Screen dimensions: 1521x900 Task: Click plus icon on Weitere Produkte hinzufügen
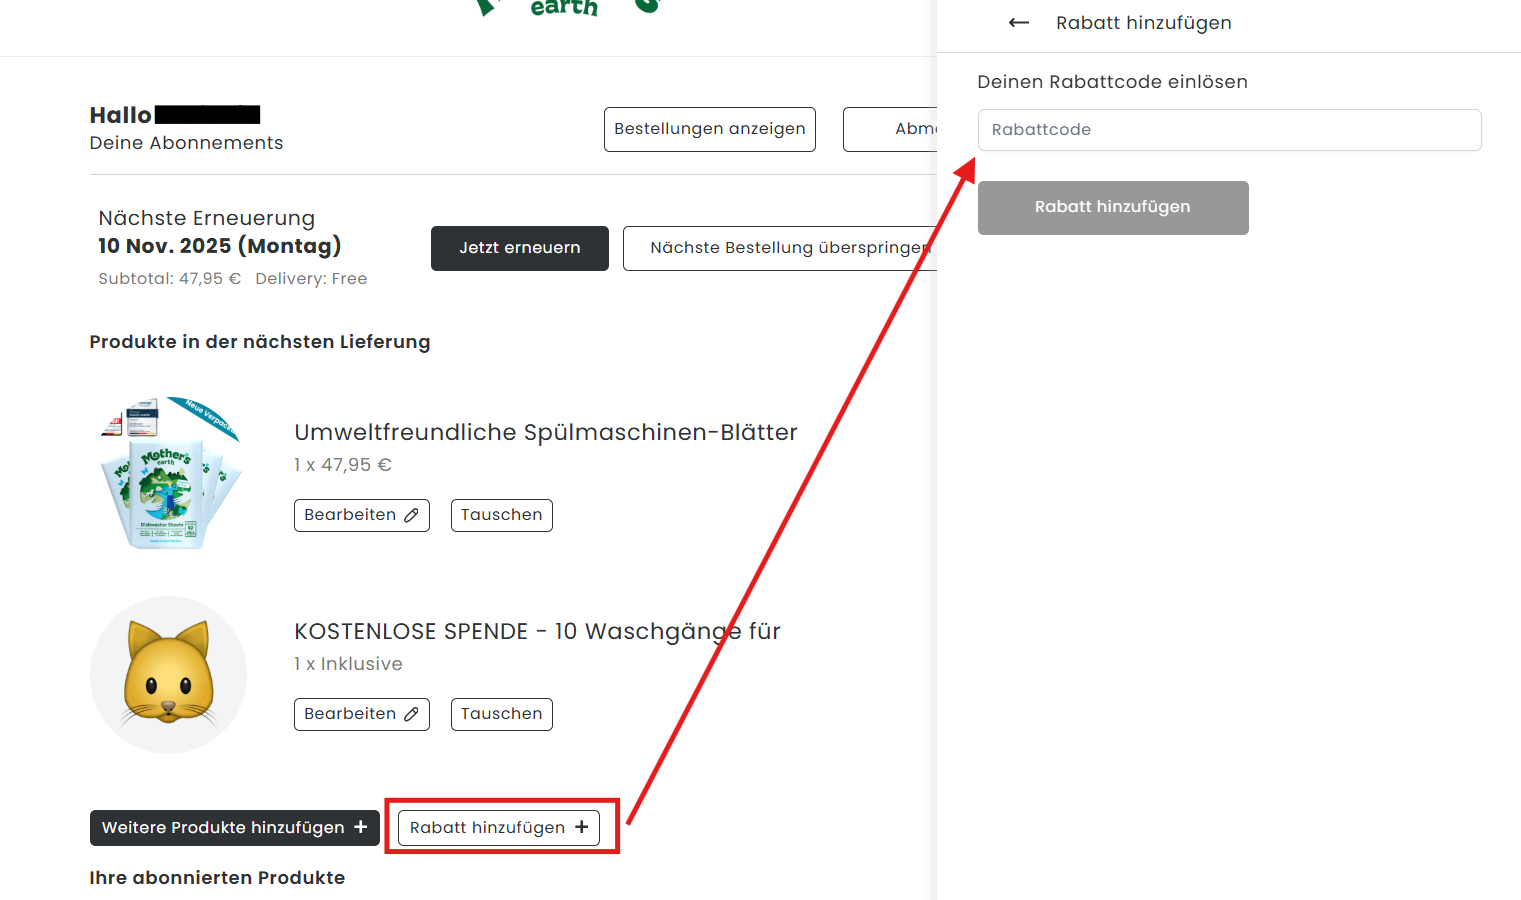click(x=361, y=827)
